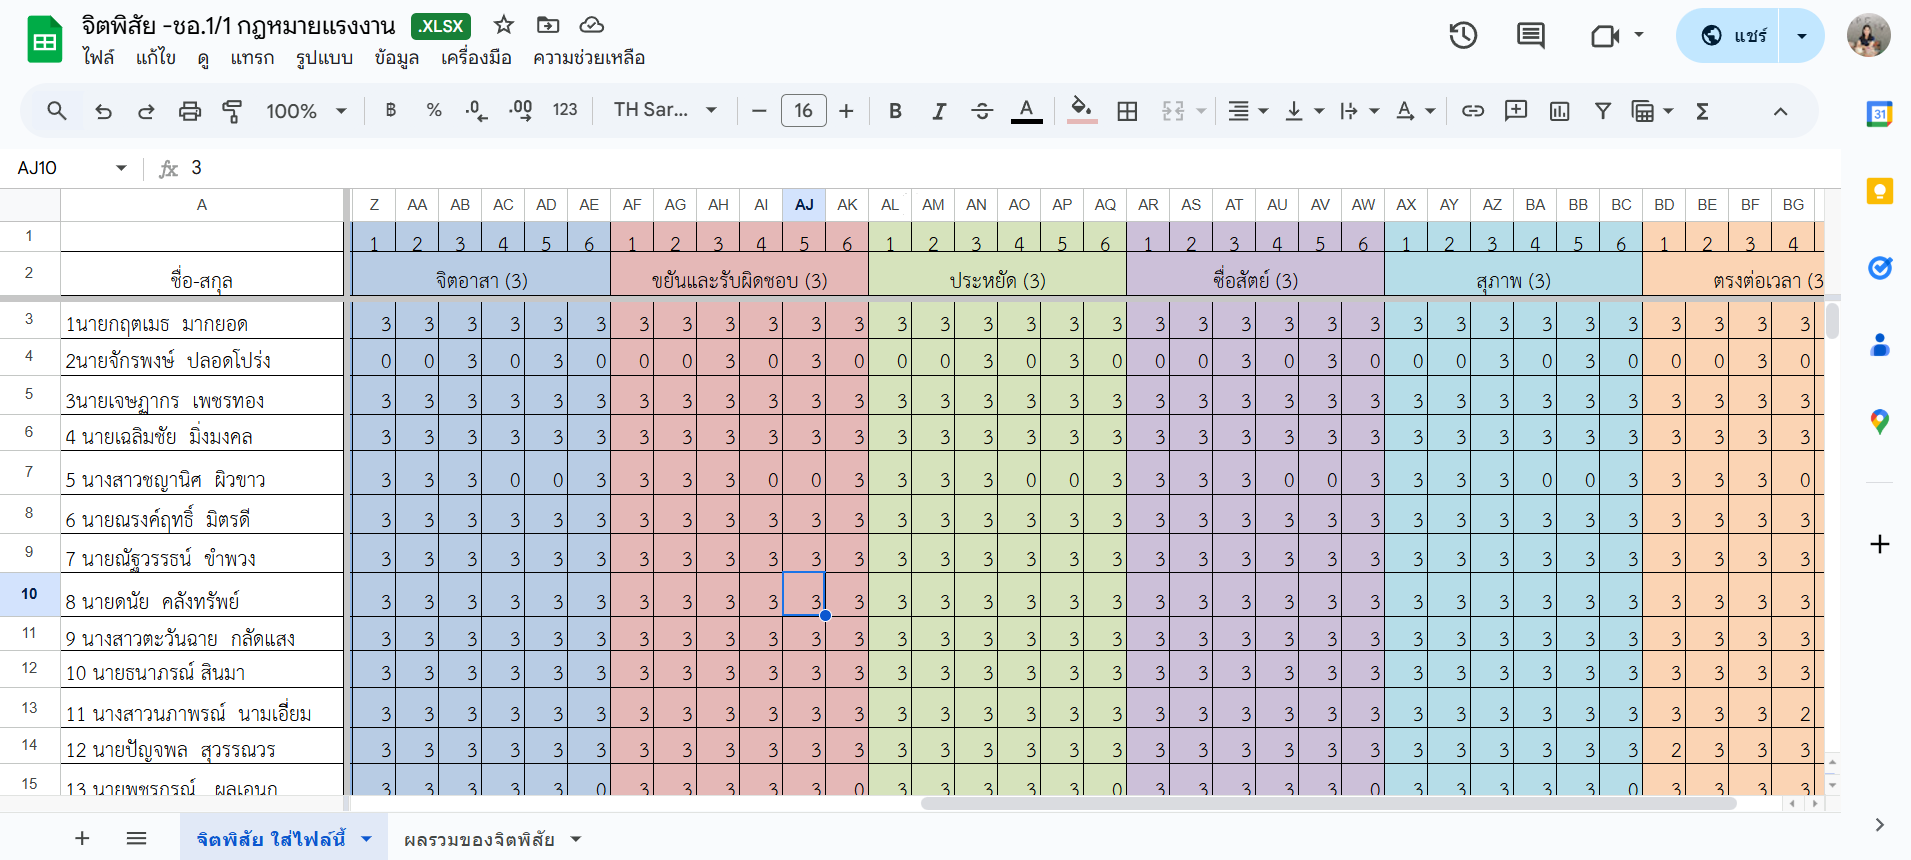Open the table views dropdown

[x=1652, y=111]
